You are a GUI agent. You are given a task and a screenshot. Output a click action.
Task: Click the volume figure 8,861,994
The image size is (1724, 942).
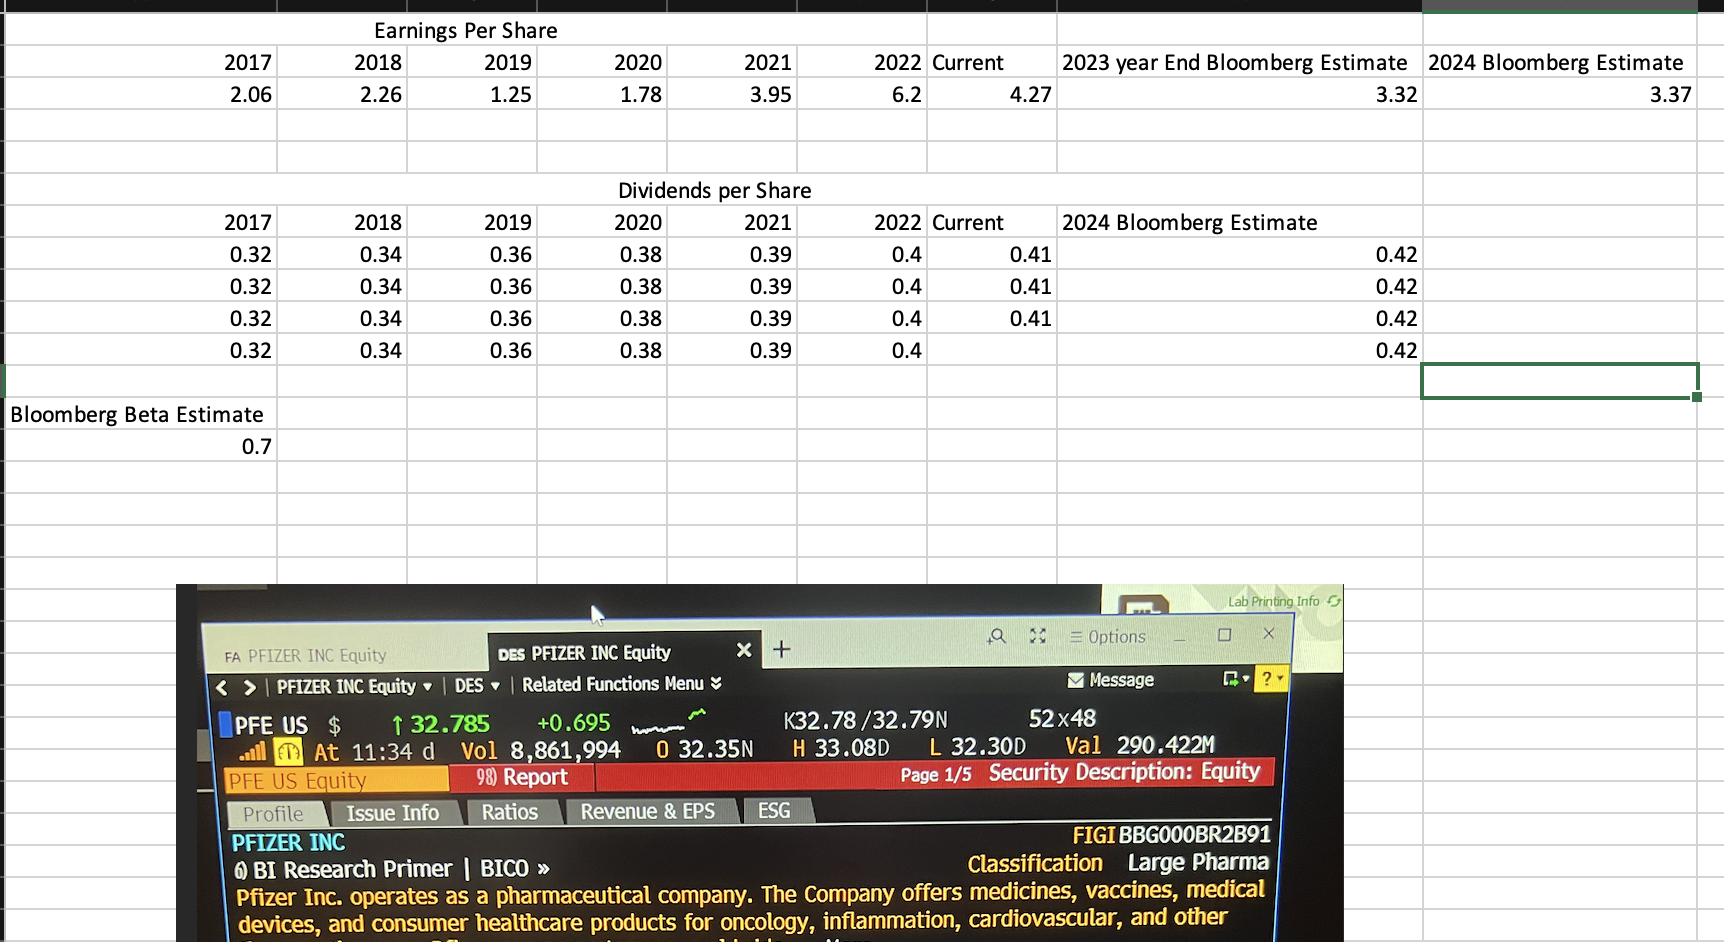point(565,750)
